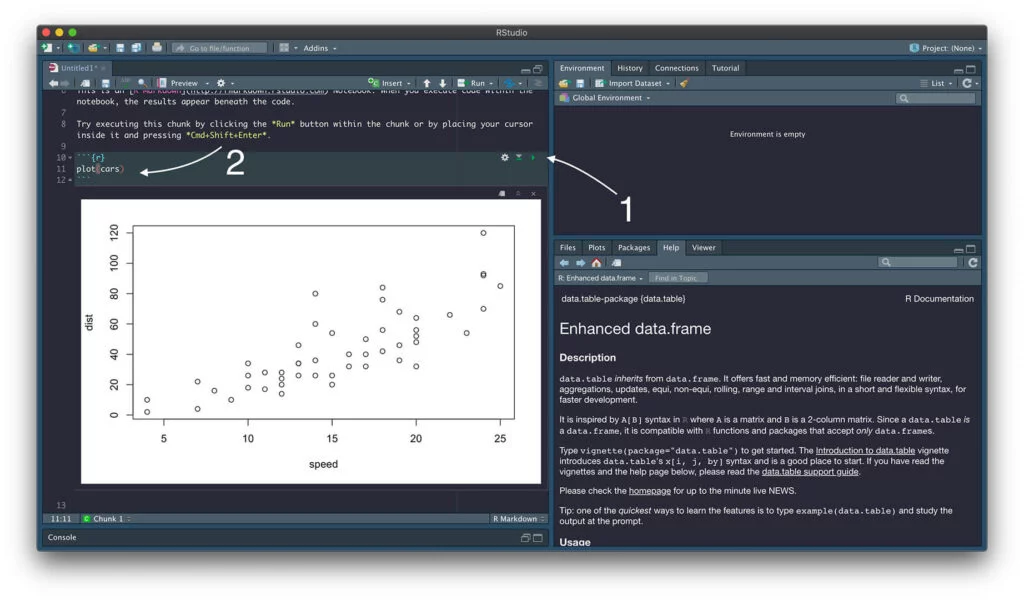Click the Go to file/function field
This screenshot has height=600, width=1024.
pyautogui.click(x=219, y=48)
